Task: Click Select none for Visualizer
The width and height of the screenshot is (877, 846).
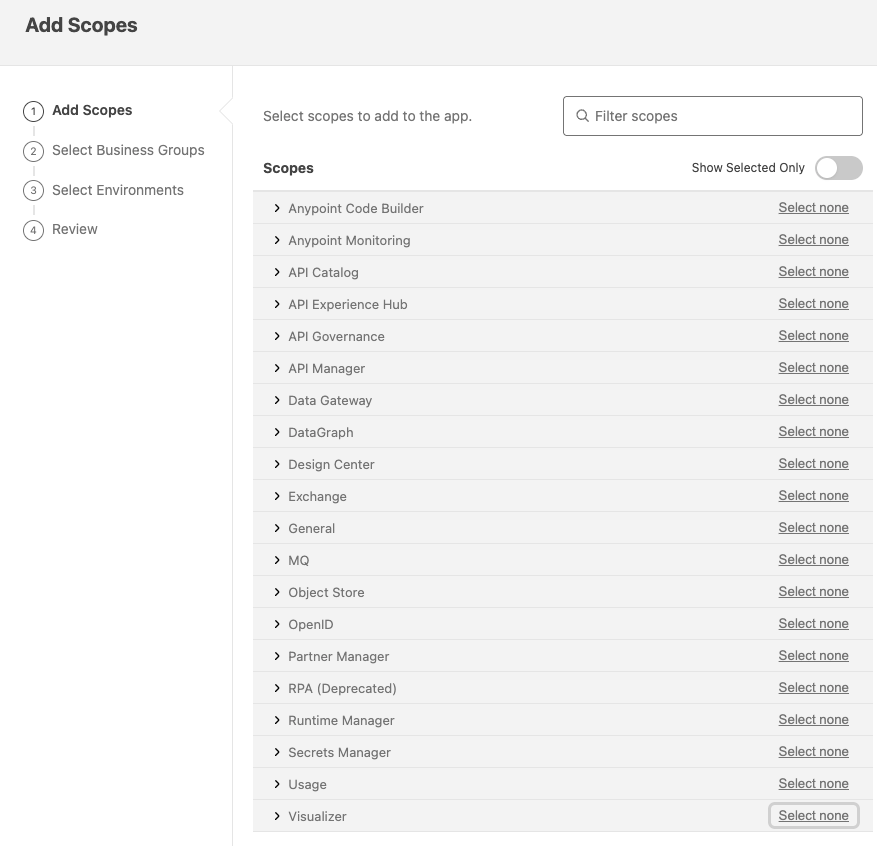Action: (813, 816)
